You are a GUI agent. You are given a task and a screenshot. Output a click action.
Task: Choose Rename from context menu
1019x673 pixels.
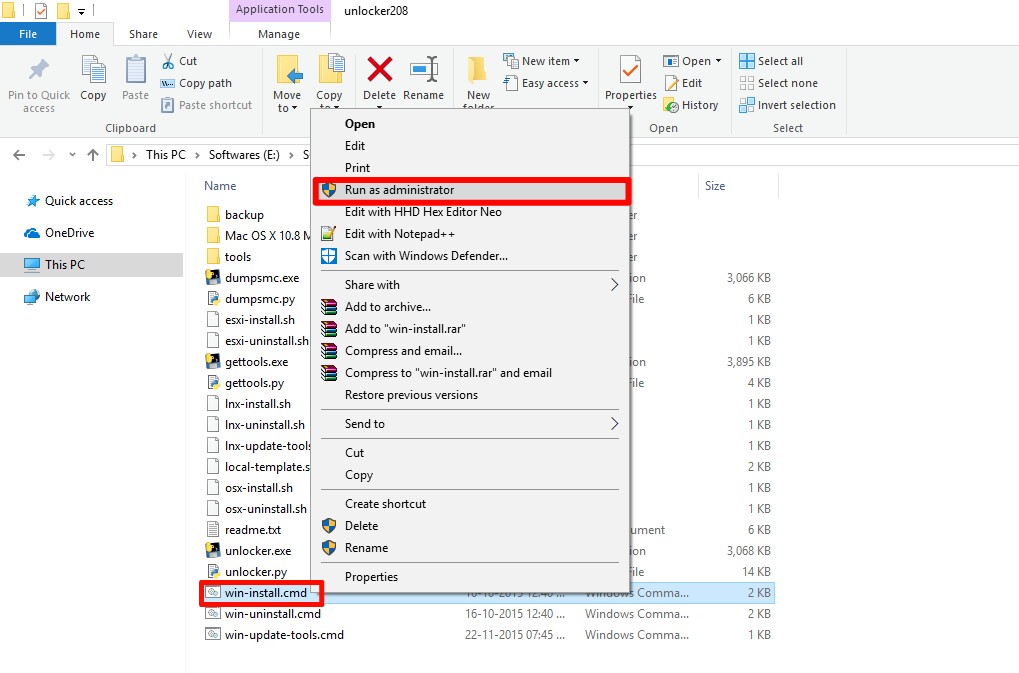click(x=470, y=548)
